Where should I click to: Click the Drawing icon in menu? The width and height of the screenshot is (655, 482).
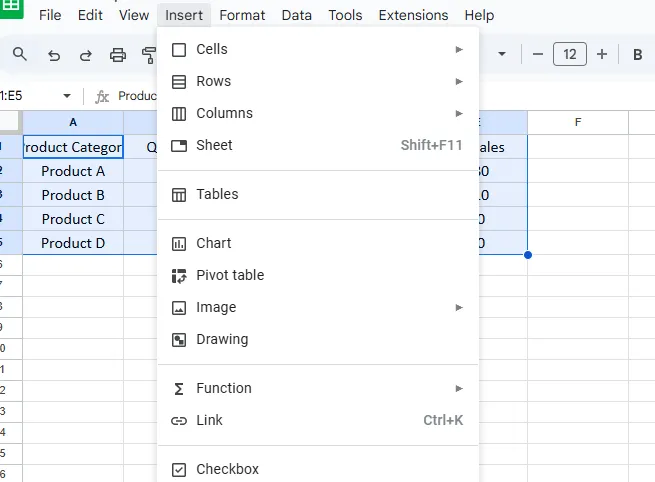pos(179,339)
